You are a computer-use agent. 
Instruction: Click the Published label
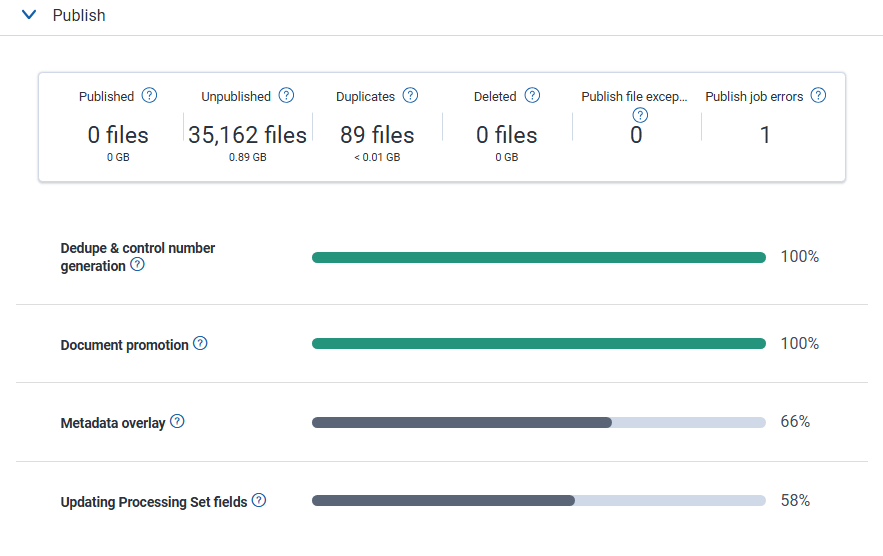point(106,96)
